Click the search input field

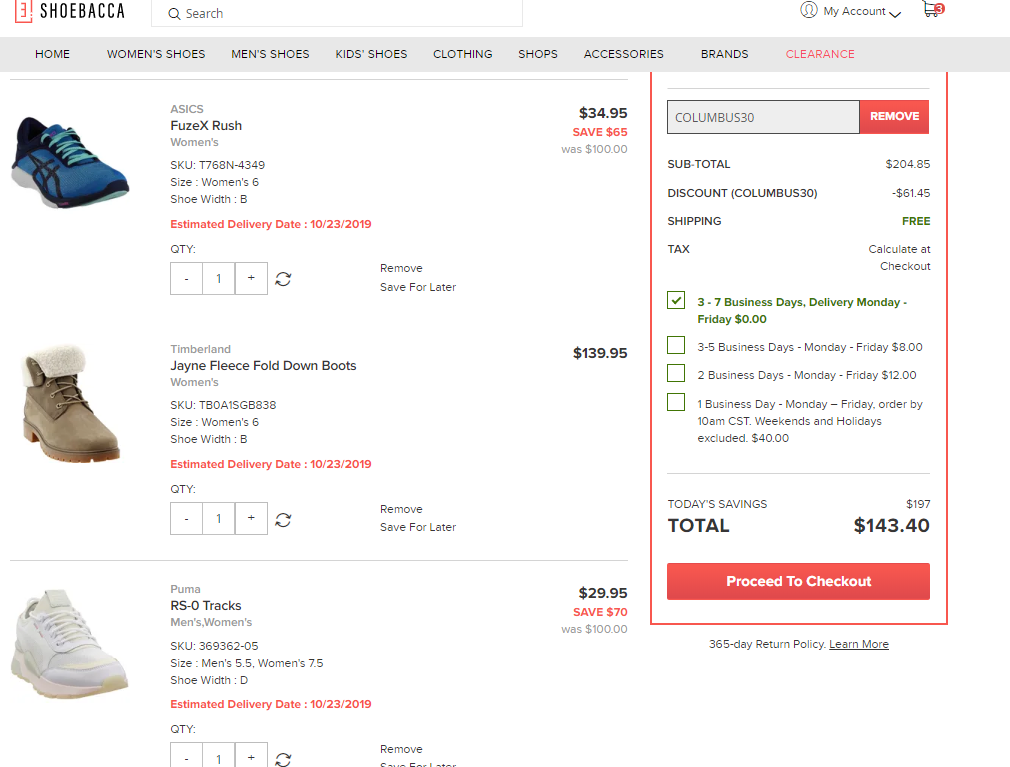pos(337,14)
